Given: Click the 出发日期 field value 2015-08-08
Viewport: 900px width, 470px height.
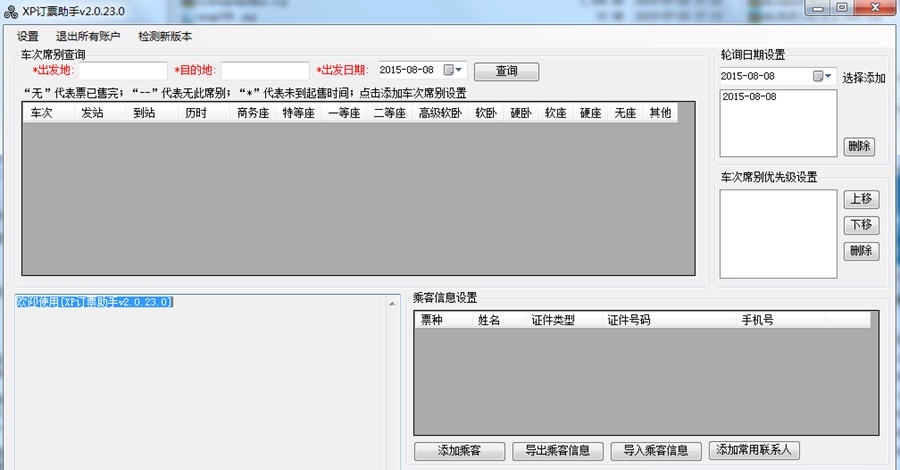Looking at the screenshot, I should [407, 70].
